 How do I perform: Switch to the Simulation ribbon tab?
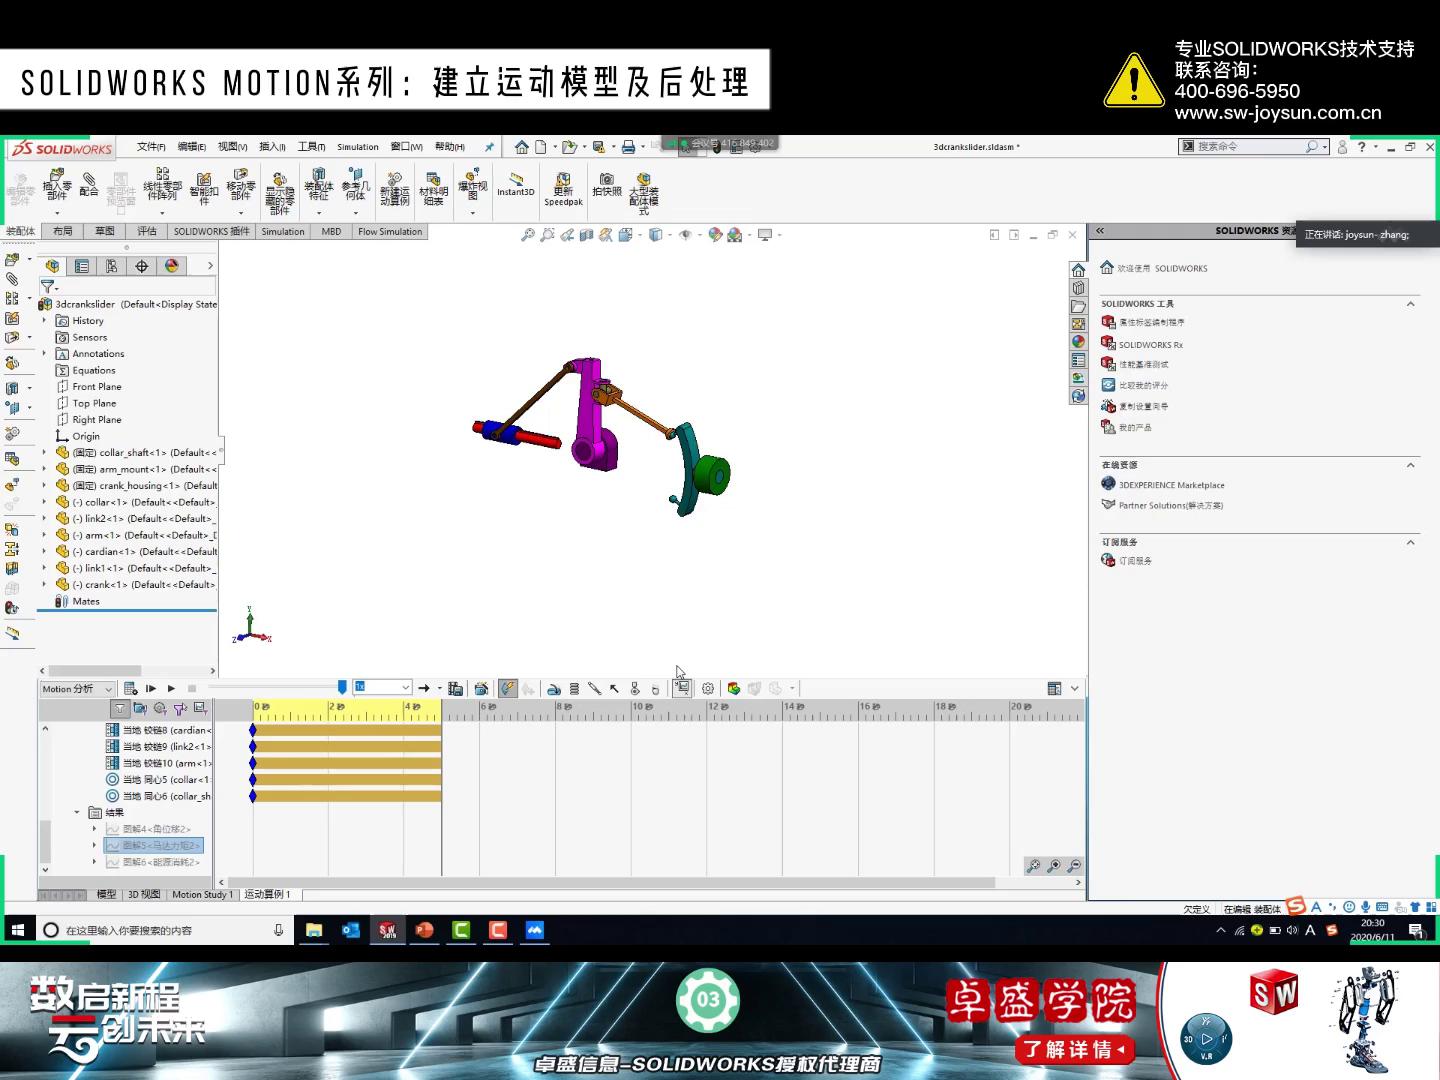click(283, 231)
